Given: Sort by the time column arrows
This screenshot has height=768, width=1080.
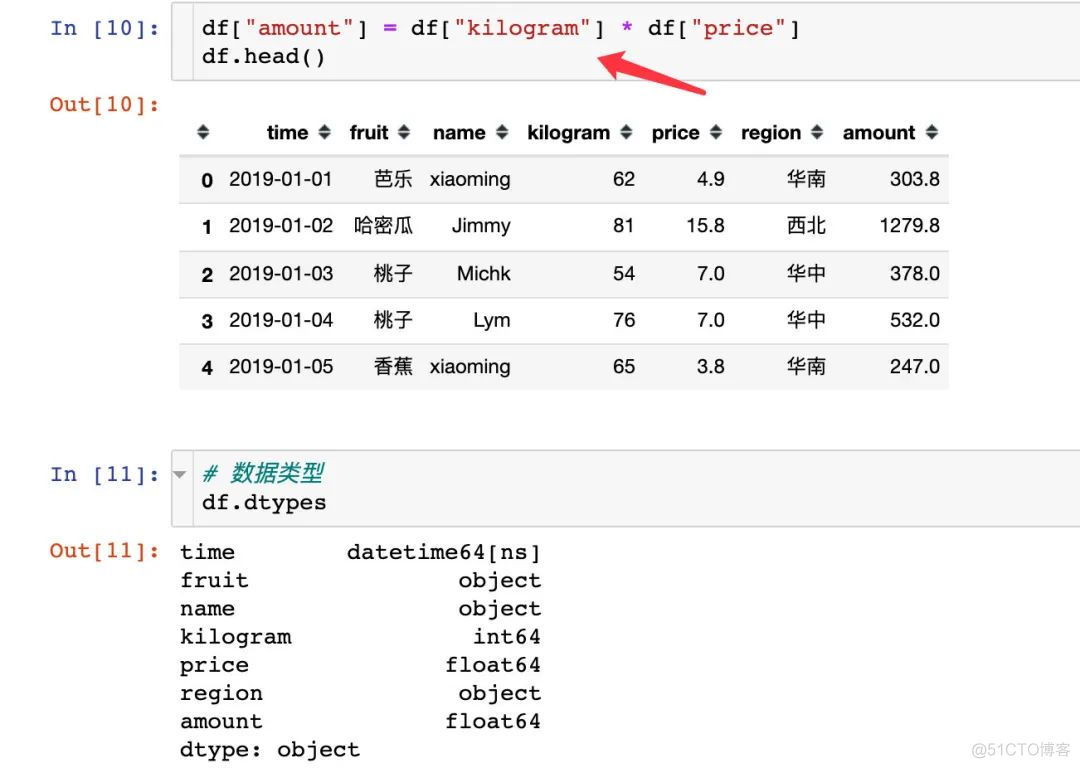Looking at the screenshot, I should coord(324,132).
